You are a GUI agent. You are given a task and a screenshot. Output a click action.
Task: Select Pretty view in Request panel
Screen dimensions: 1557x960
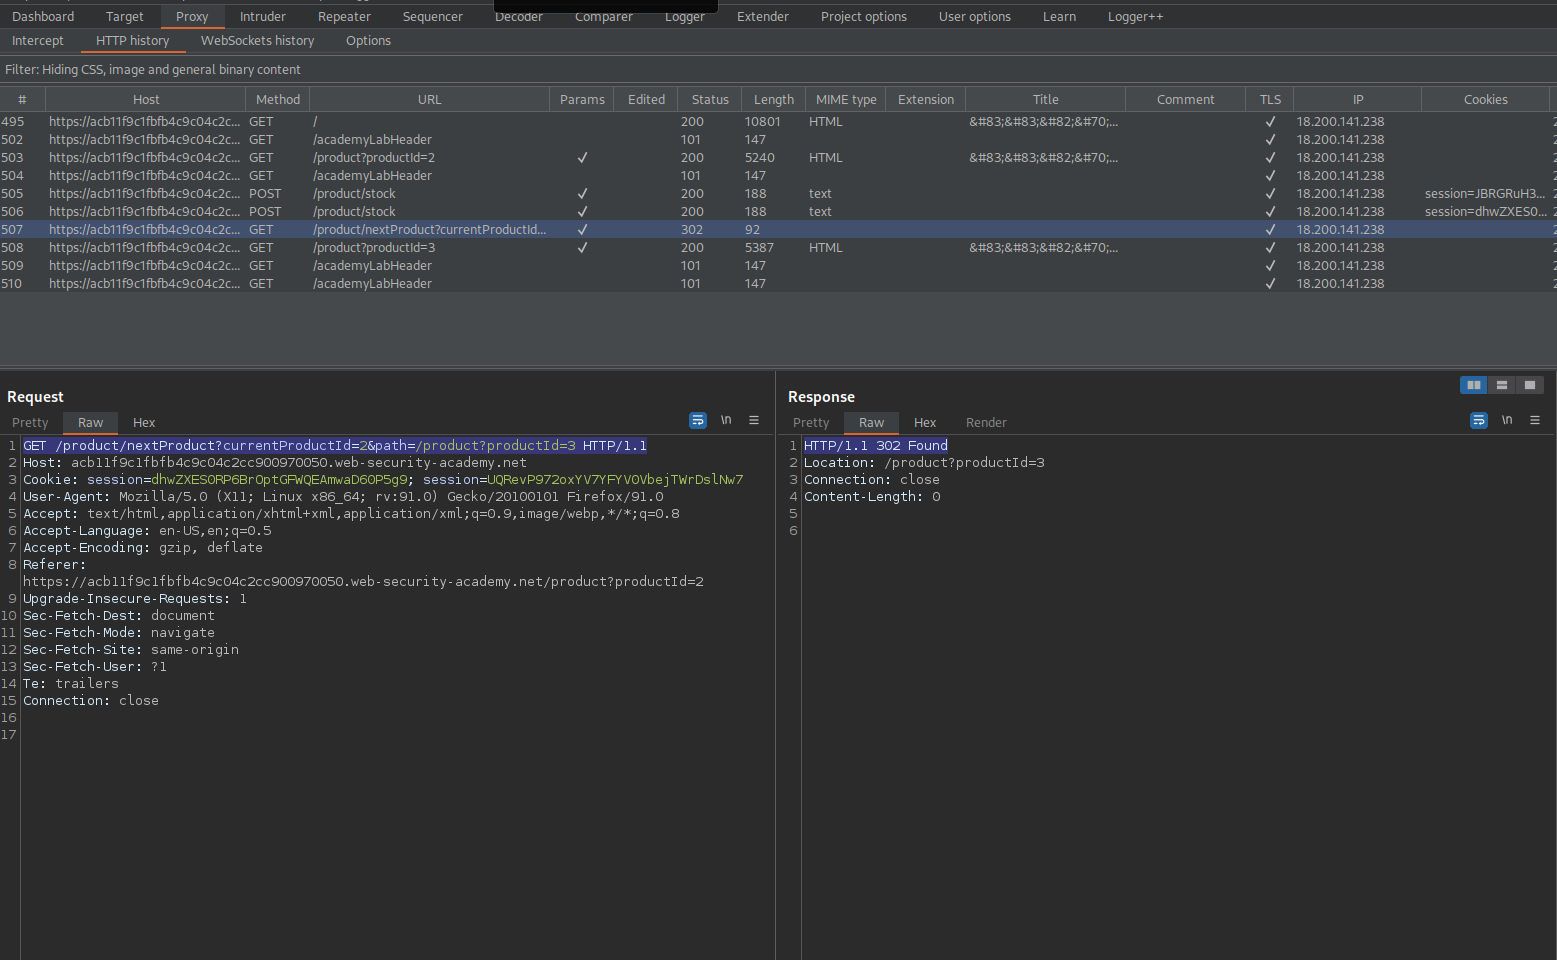coord(30,423)
